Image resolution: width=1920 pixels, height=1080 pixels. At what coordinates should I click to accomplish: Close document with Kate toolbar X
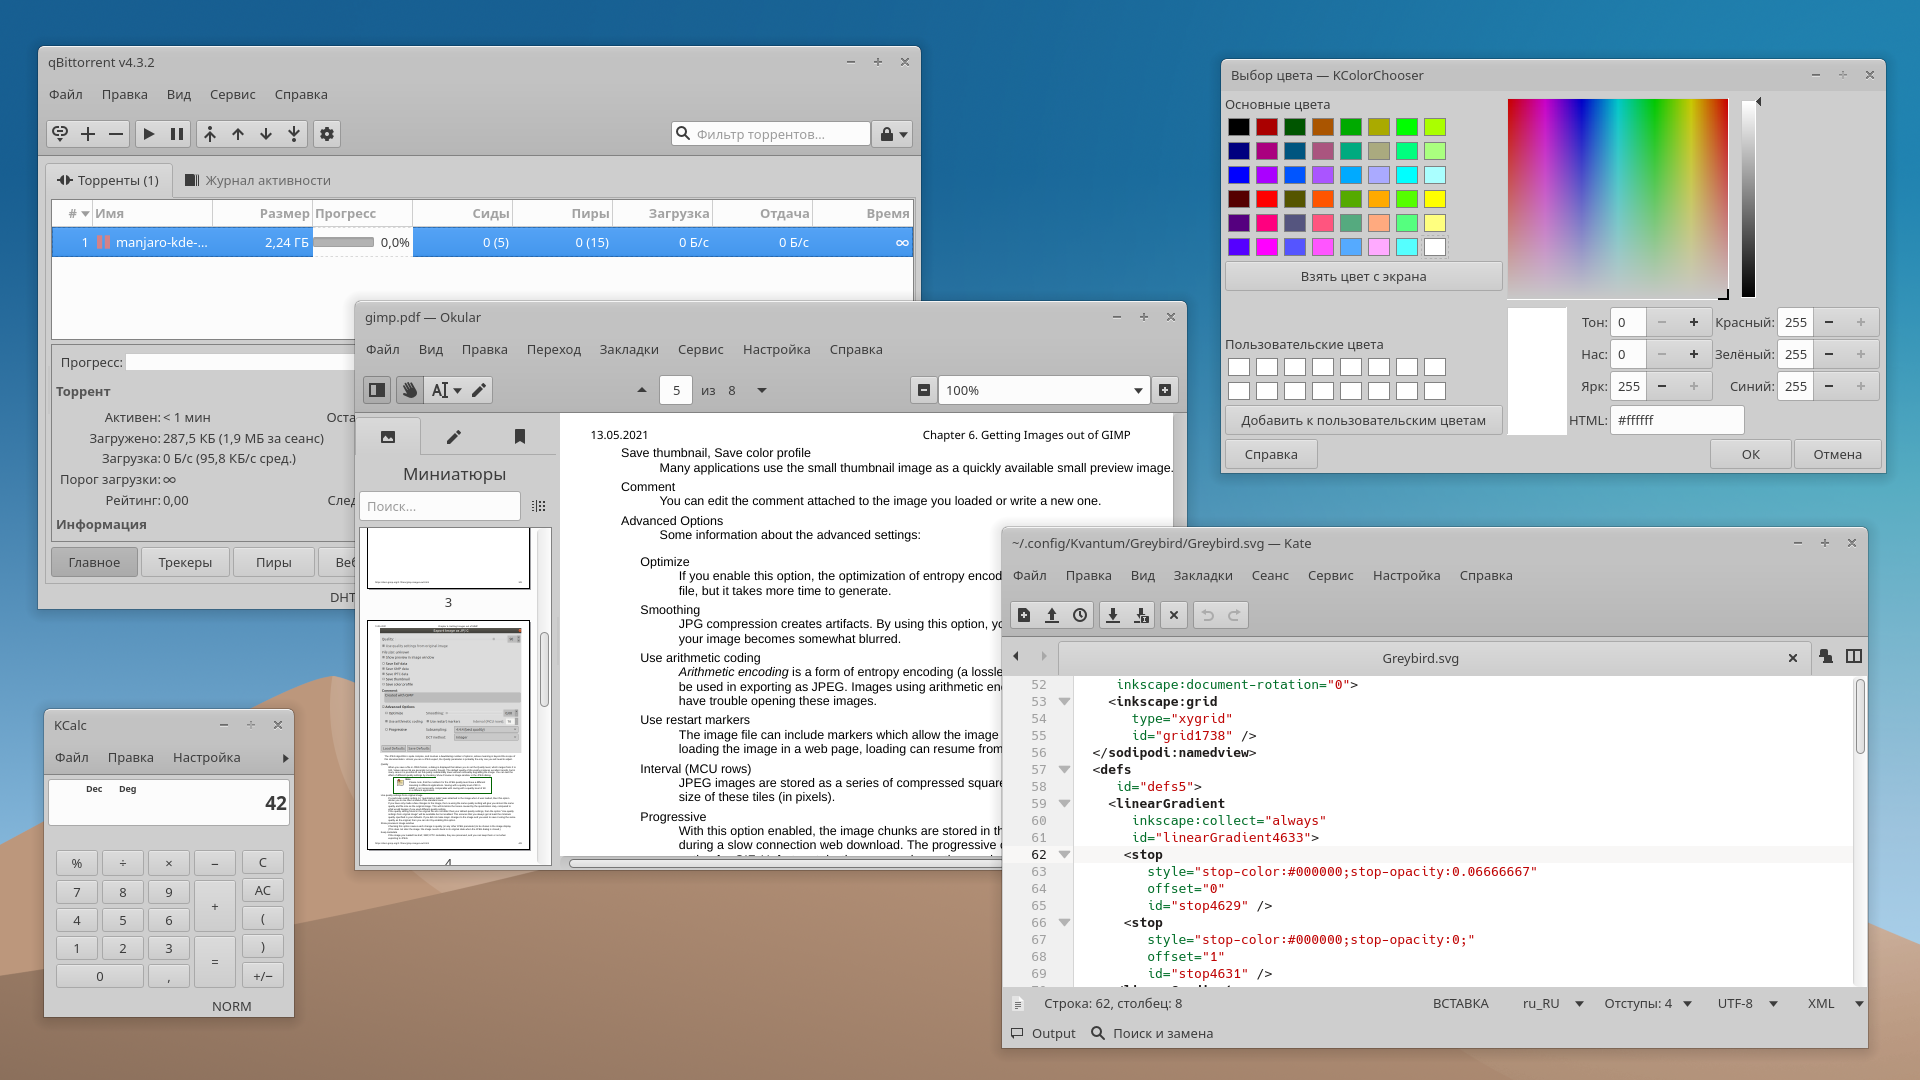coord(1174,615)
